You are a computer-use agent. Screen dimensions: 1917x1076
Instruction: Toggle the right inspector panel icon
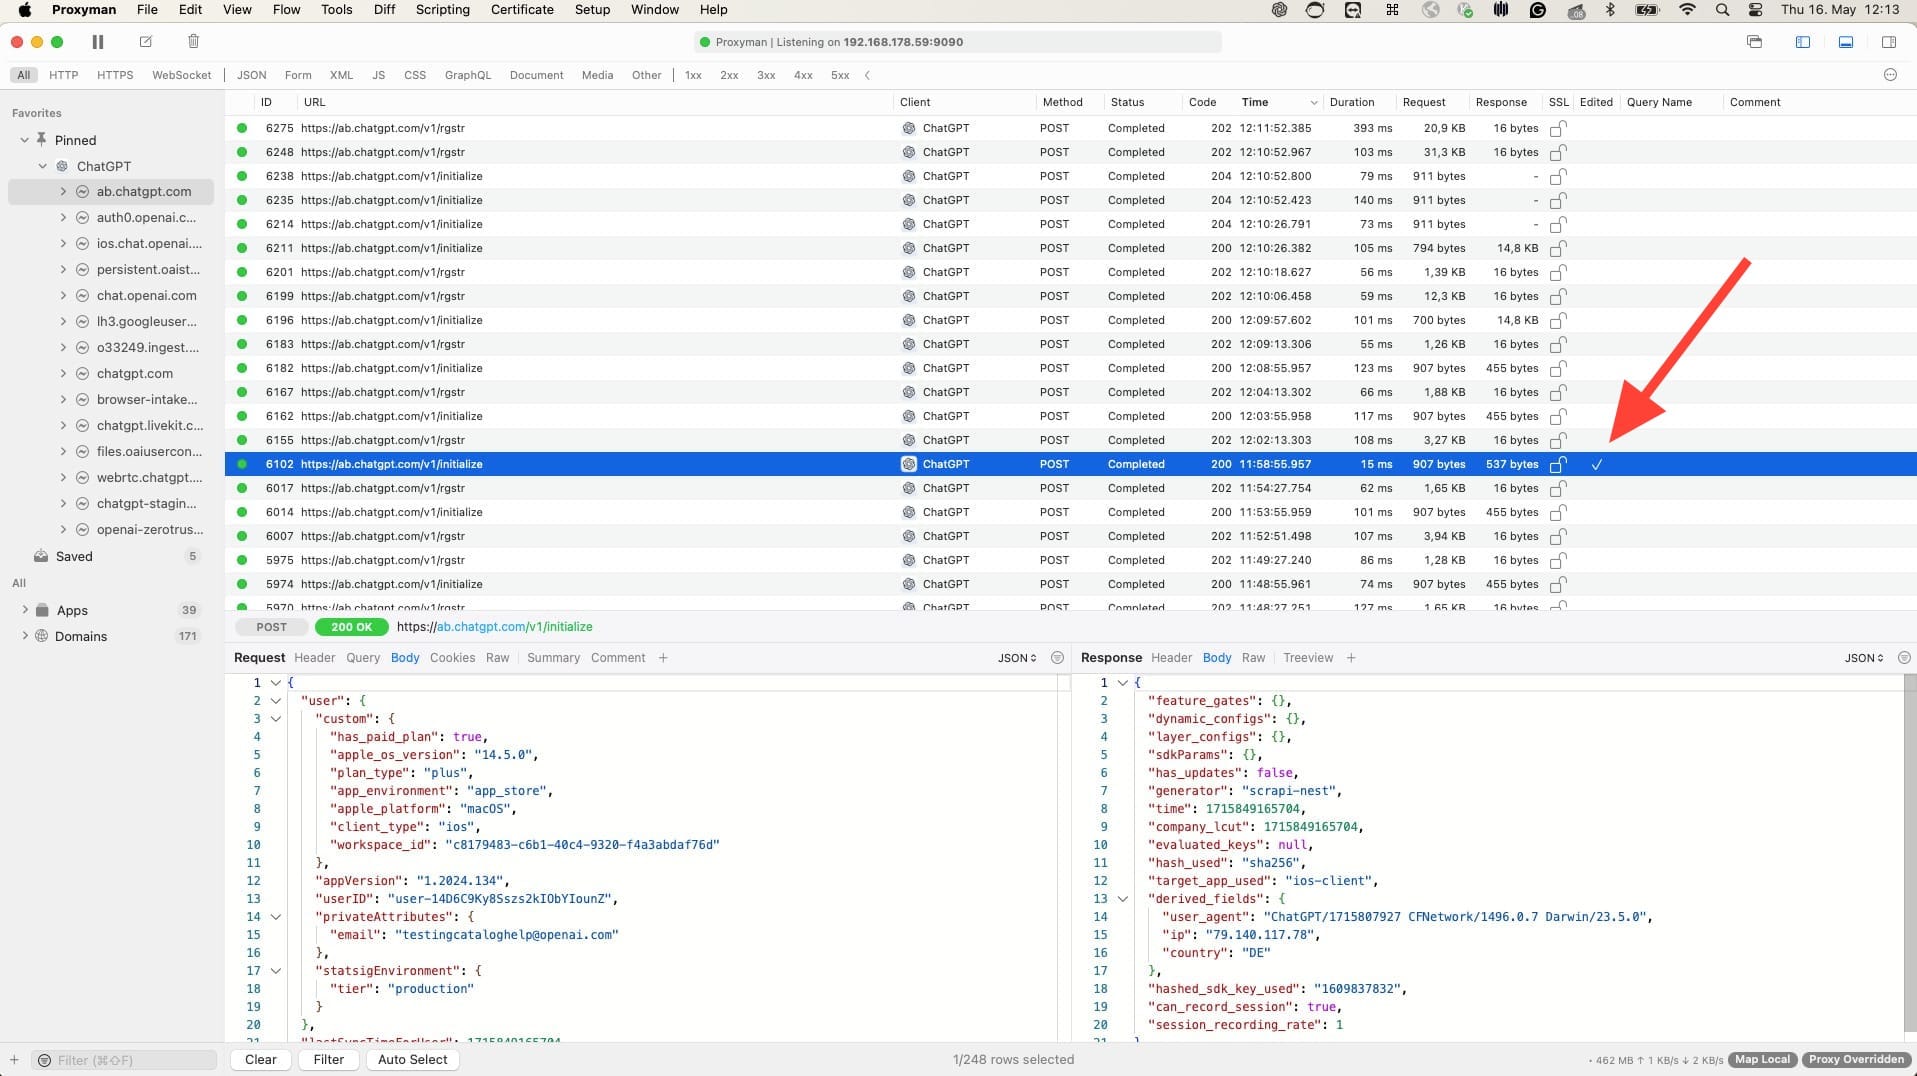click(1889, 42)
